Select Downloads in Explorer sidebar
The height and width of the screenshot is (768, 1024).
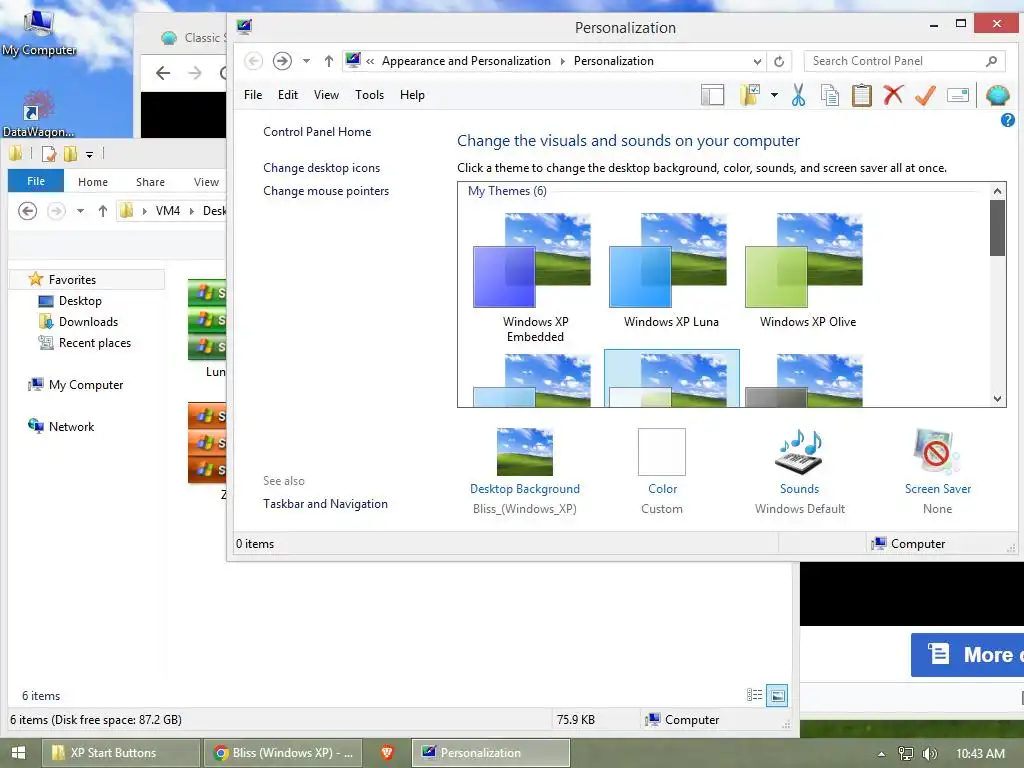click(88, 321)
